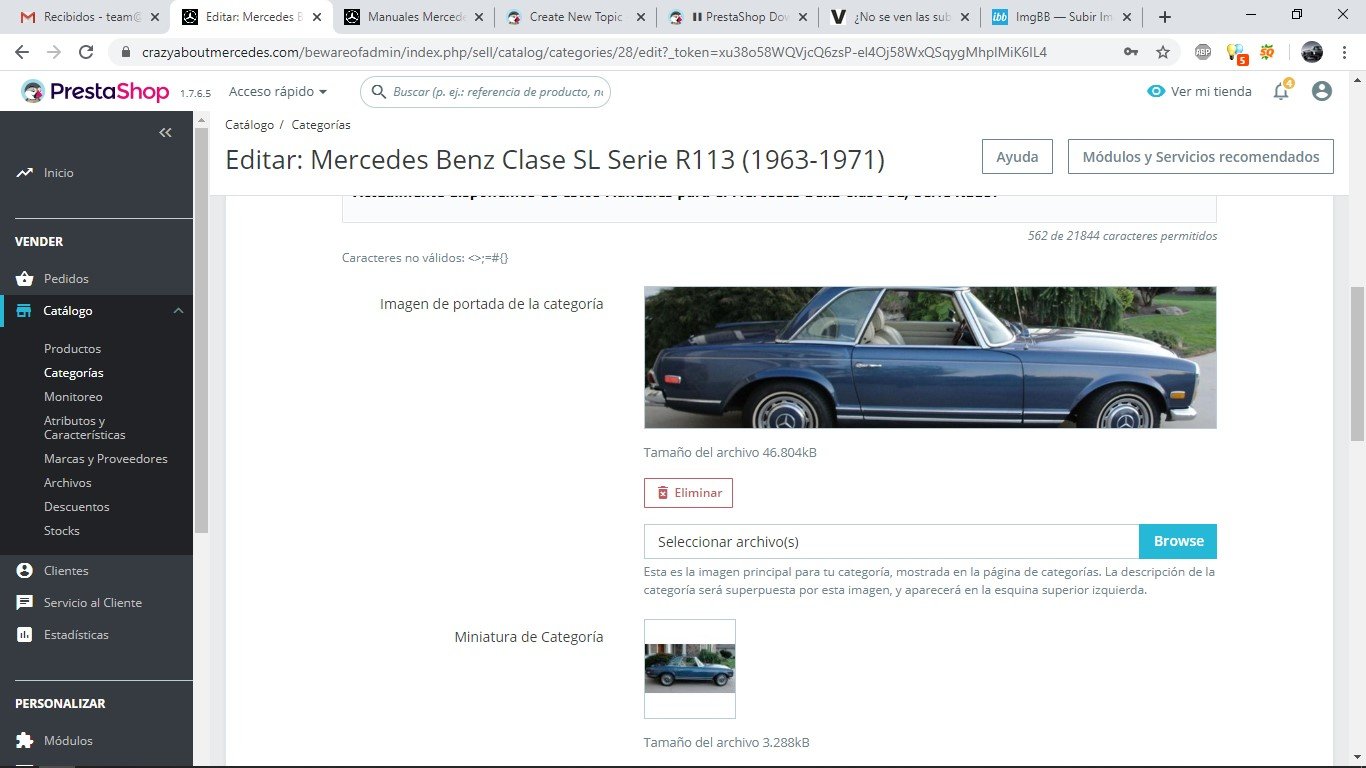
Task: Click the eye icon next to Ver mi tienda
Action: click(1156, 91)
